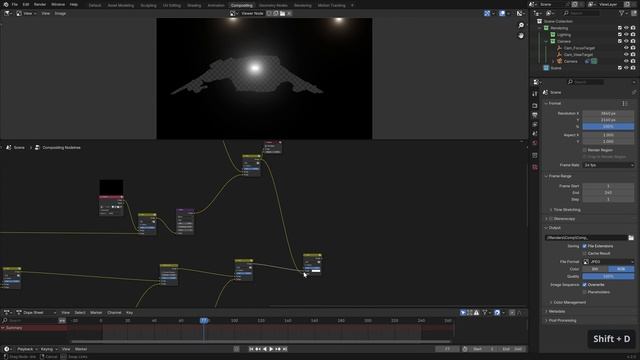Open the Help menu
Screen dimensions: 640x360
tap(73, 4)
